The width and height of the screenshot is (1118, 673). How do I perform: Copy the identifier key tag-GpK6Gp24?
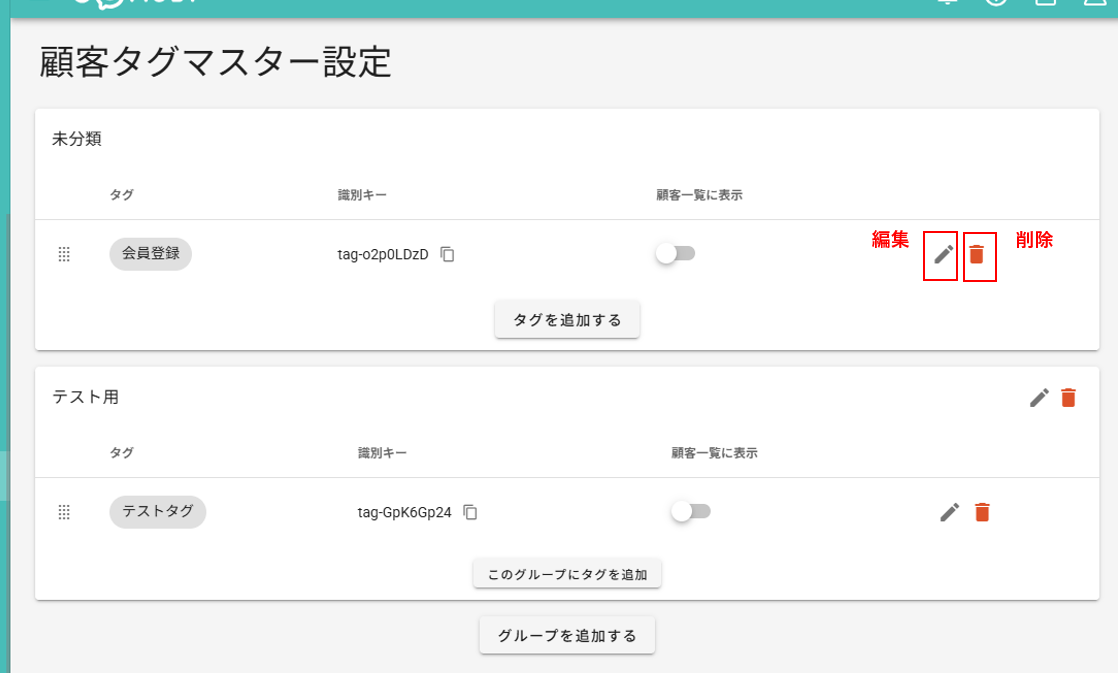click(x=471, y=512)
